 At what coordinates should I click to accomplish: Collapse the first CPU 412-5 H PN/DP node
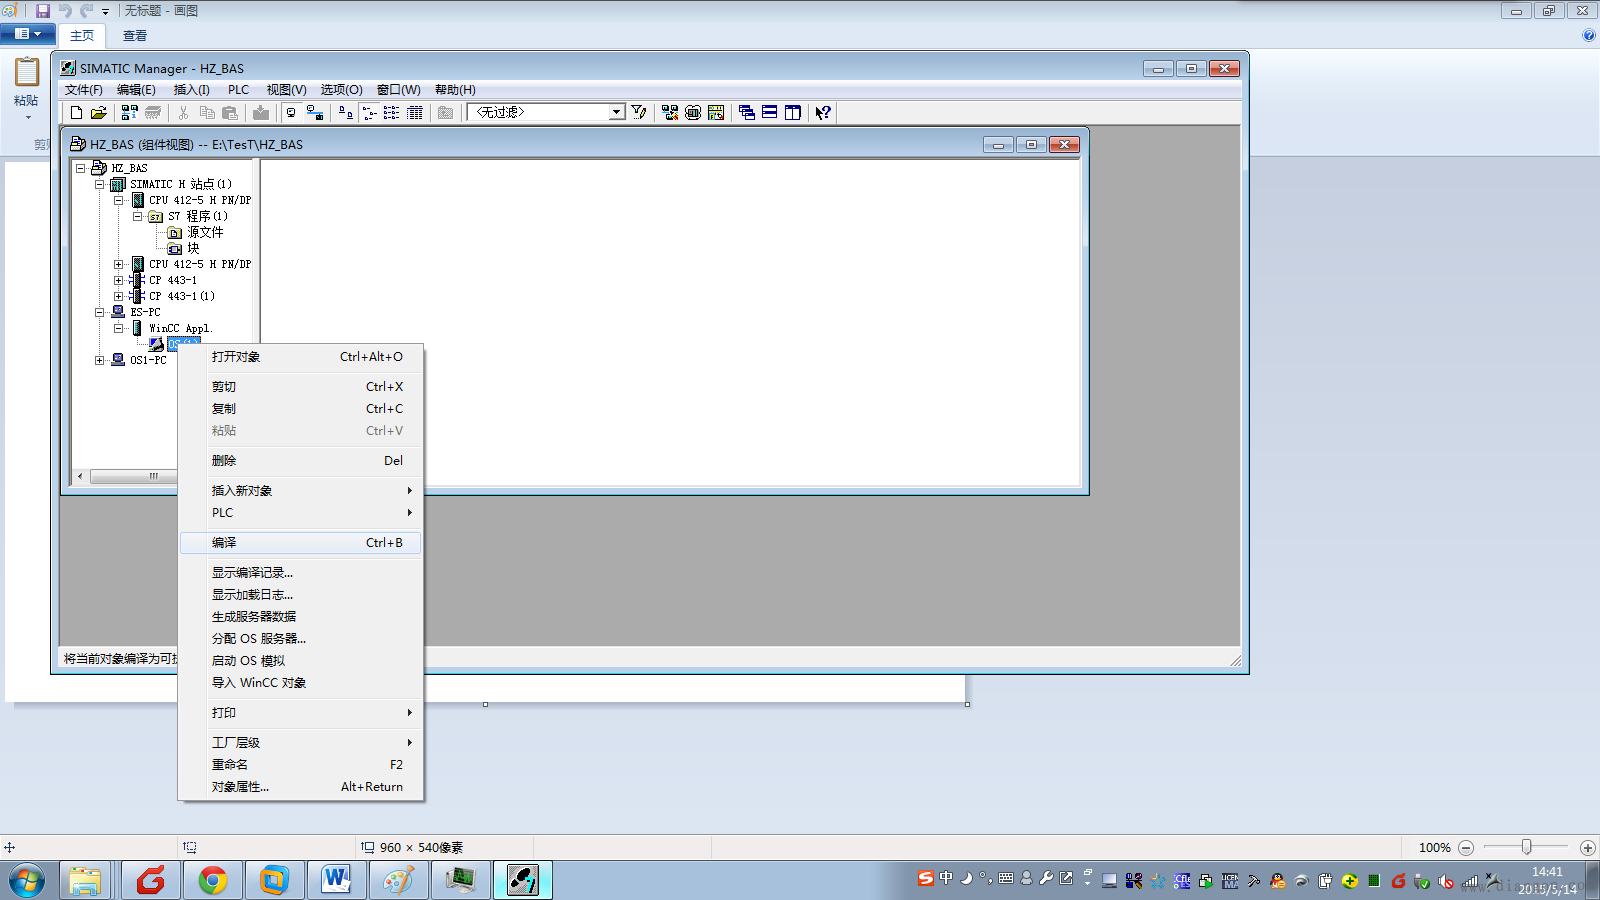119,201
